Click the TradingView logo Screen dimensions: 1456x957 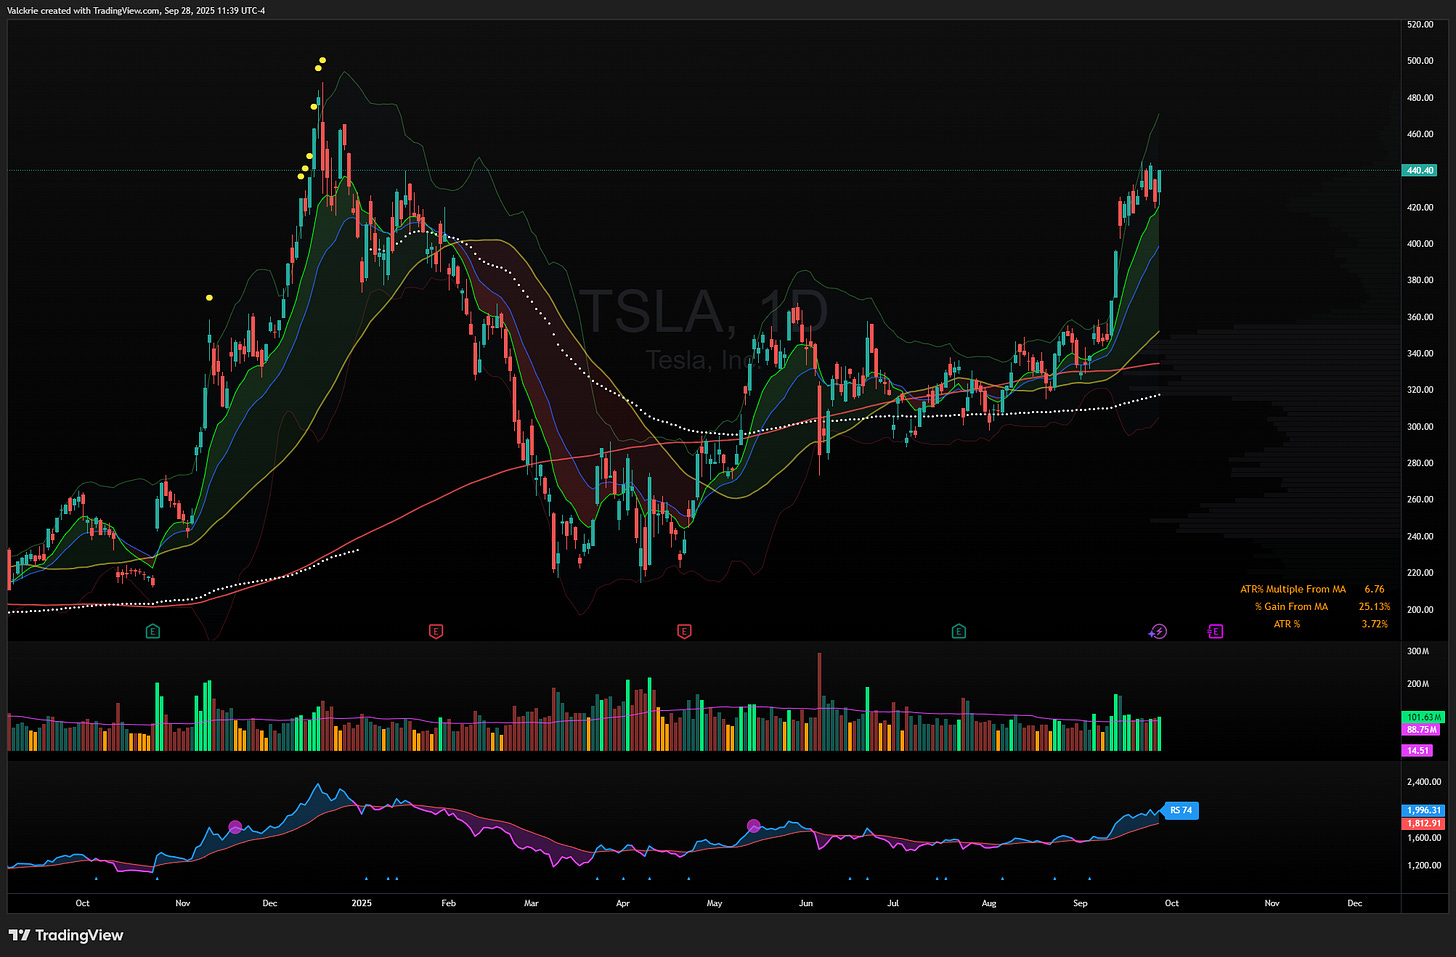(66, 935)
